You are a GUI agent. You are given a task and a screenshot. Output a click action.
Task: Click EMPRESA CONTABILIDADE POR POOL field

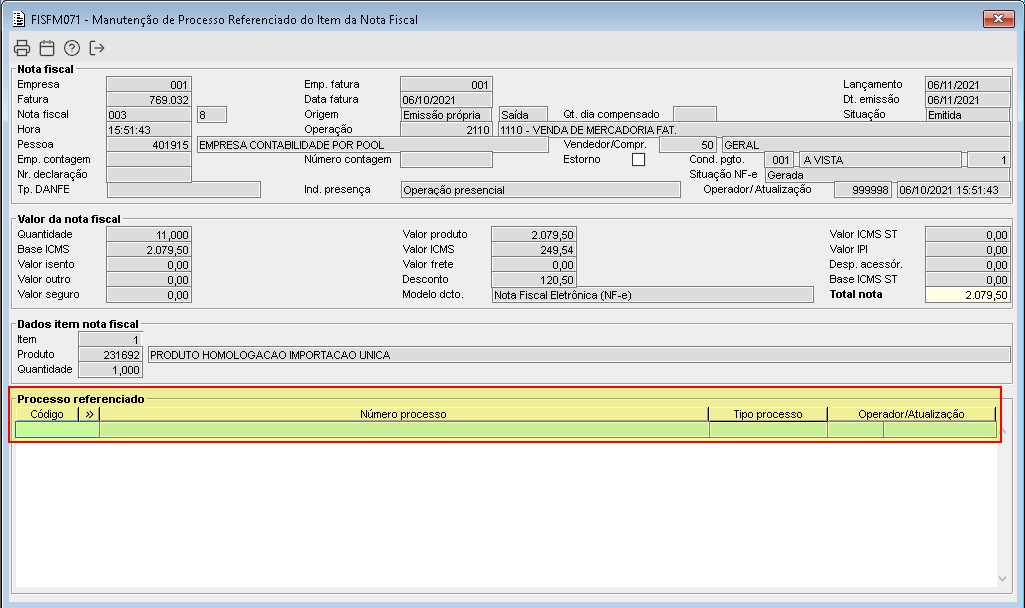(373, 144)
